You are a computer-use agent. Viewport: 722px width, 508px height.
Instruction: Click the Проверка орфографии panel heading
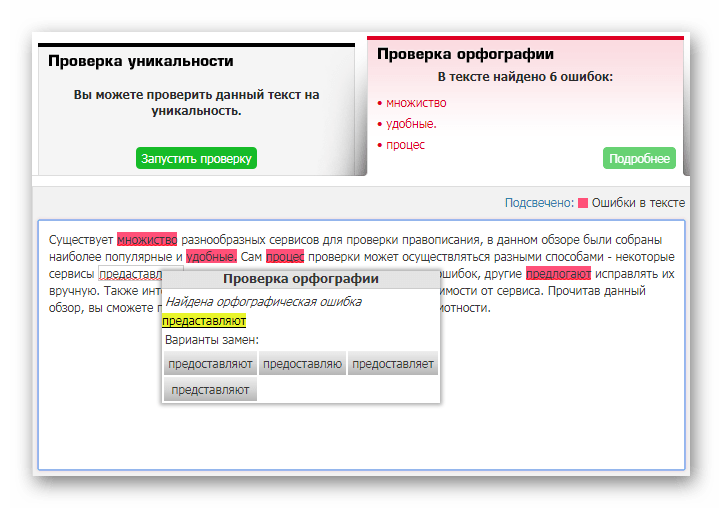[466, 54]
